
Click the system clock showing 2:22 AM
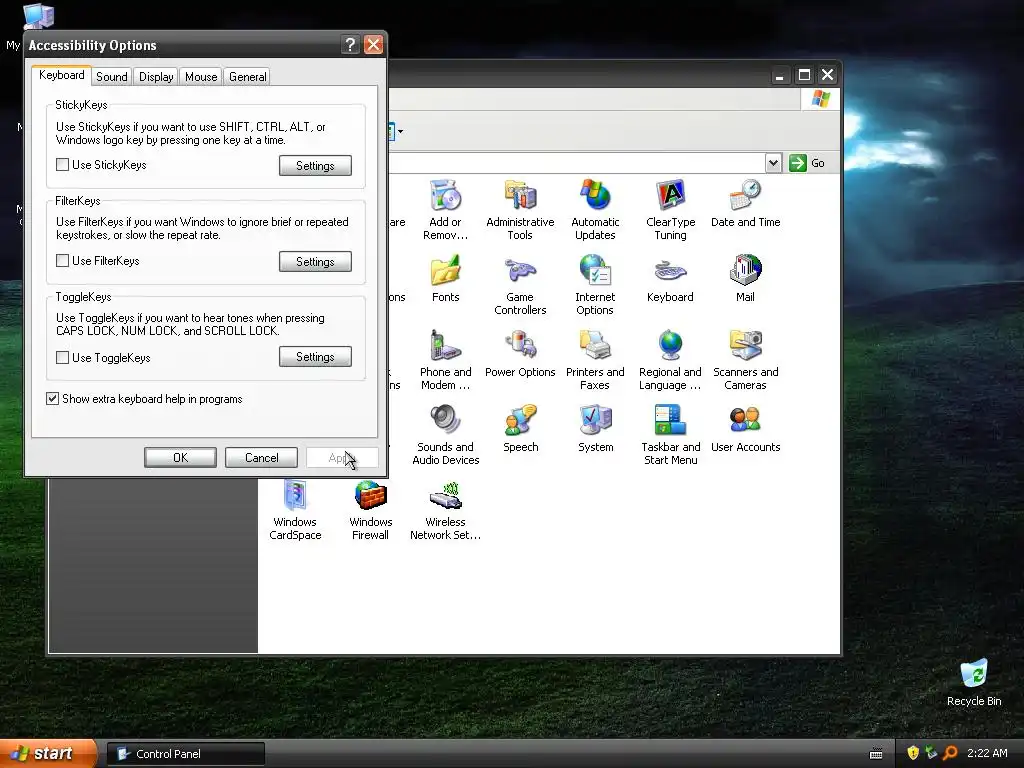tap(987, 753)
